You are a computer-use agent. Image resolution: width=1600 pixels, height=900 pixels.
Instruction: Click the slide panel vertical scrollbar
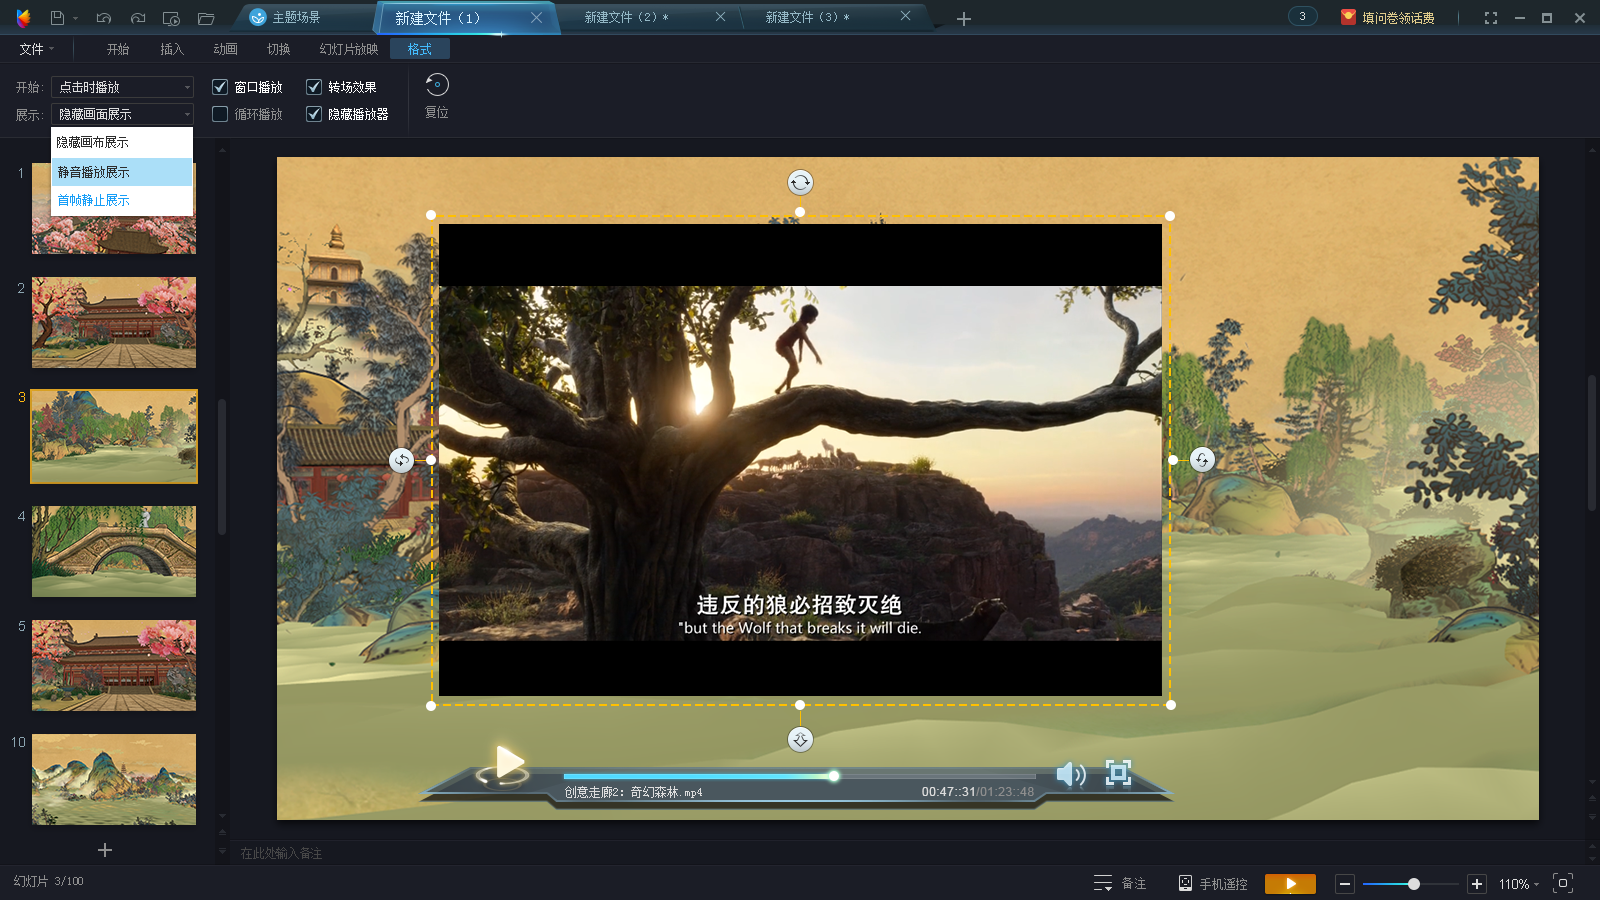point(222,466)
